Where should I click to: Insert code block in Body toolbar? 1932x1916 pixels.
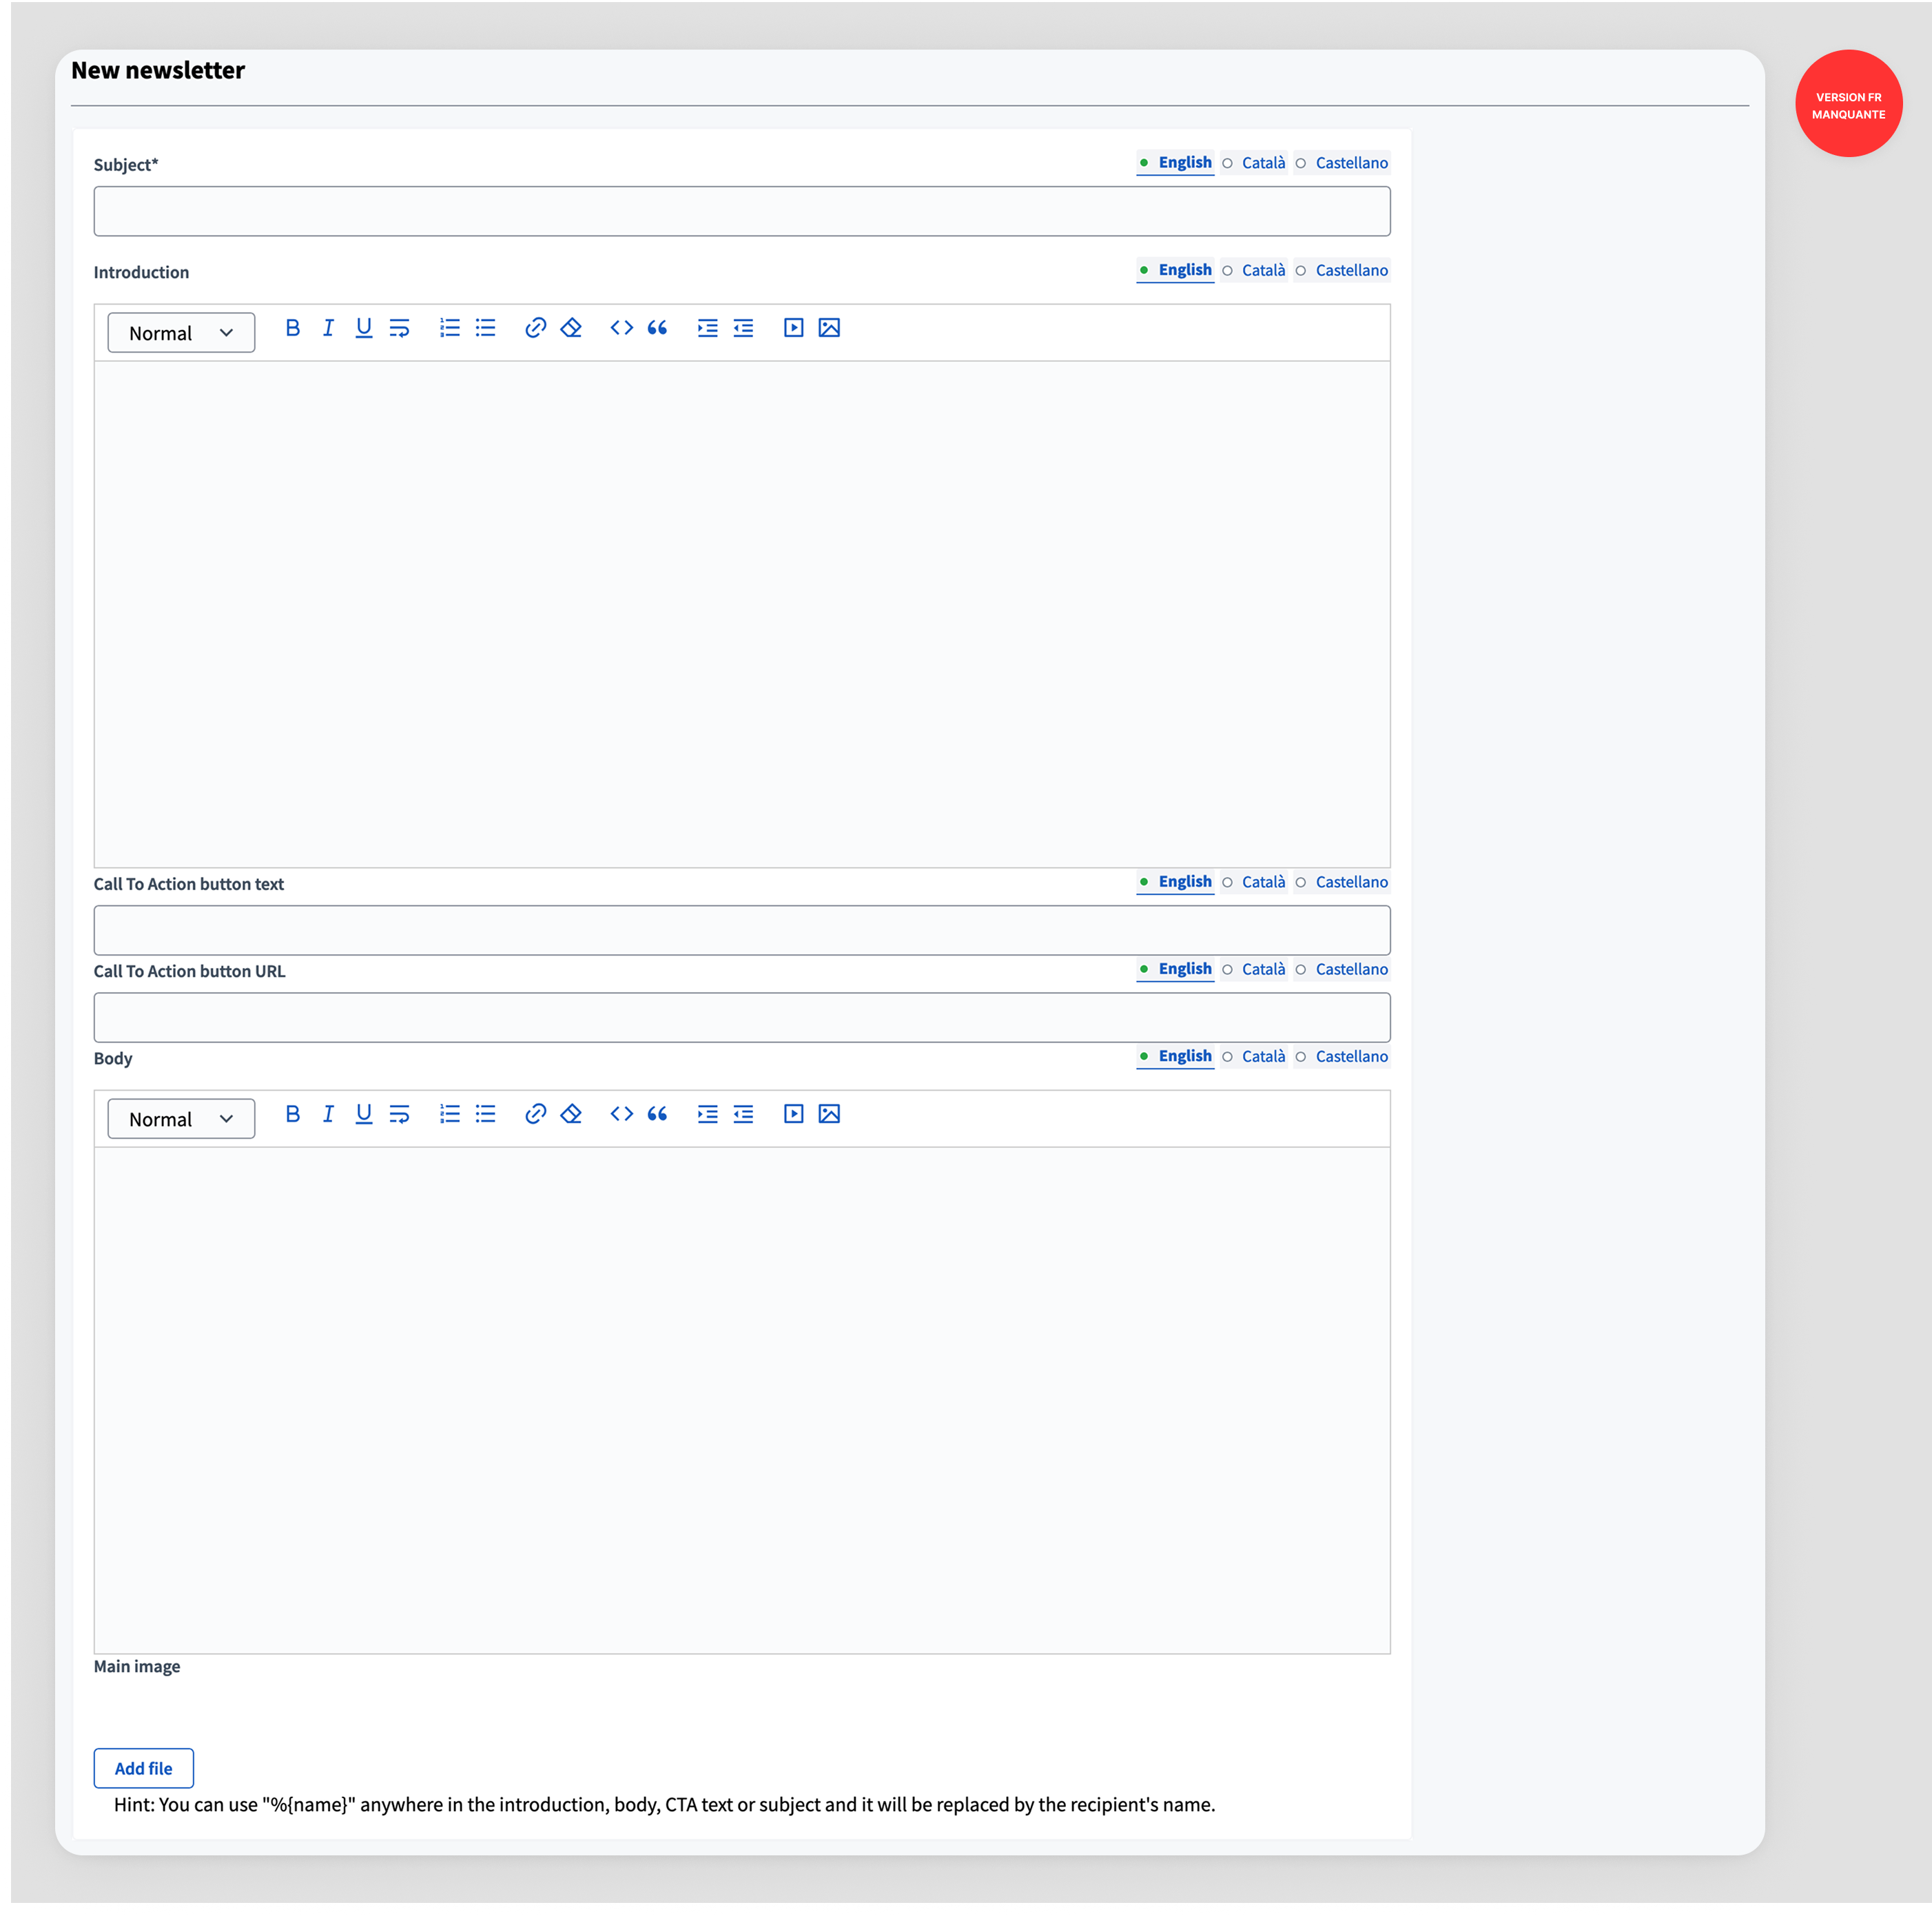pyautogui.click(x=622, y=1114)
